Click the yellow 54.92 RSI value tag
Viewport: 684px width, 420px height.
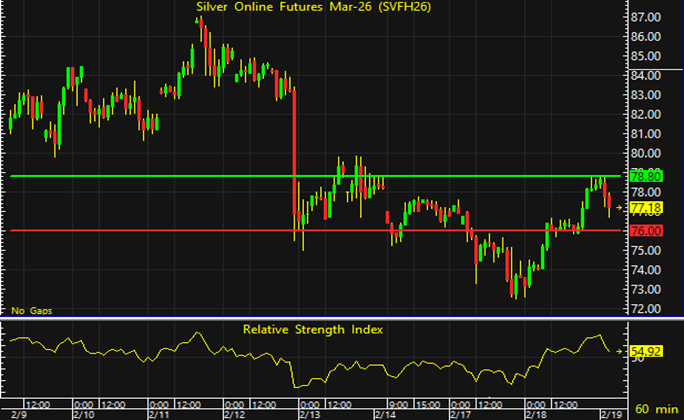click(644, 352)
